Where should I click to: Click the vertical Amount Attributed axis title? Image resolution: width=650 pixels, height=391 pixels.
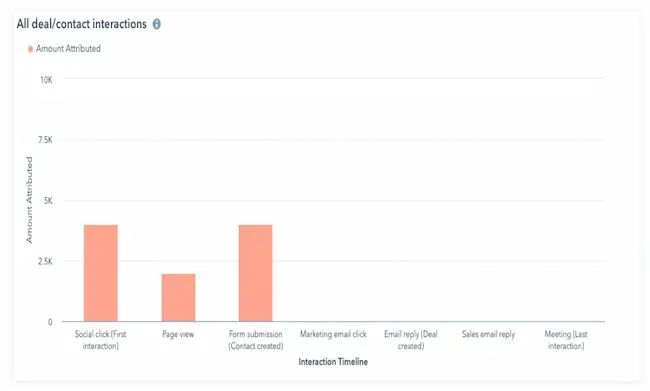[29, 199]
